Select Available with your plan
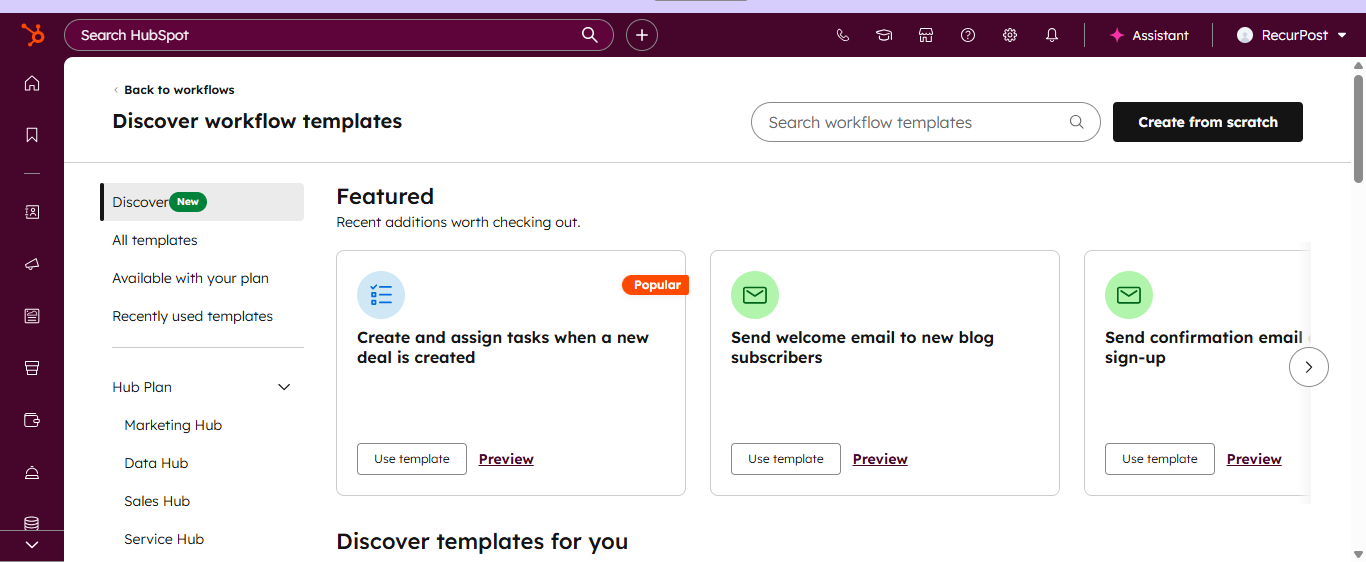The height and width of the screenshot is (562, 1366). pos(191,278)
